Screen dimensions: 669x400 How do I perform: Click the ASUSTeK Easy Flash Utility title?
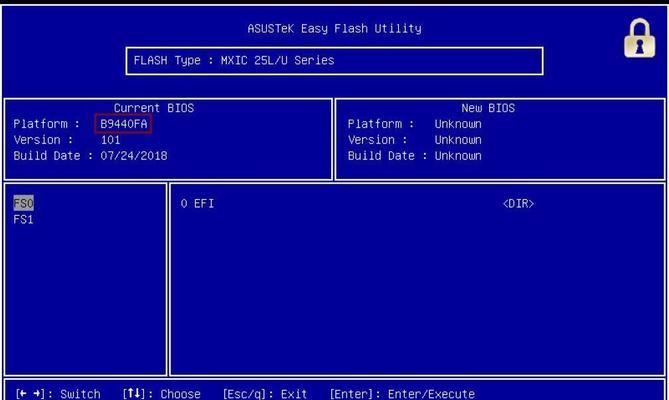point(334,28)
